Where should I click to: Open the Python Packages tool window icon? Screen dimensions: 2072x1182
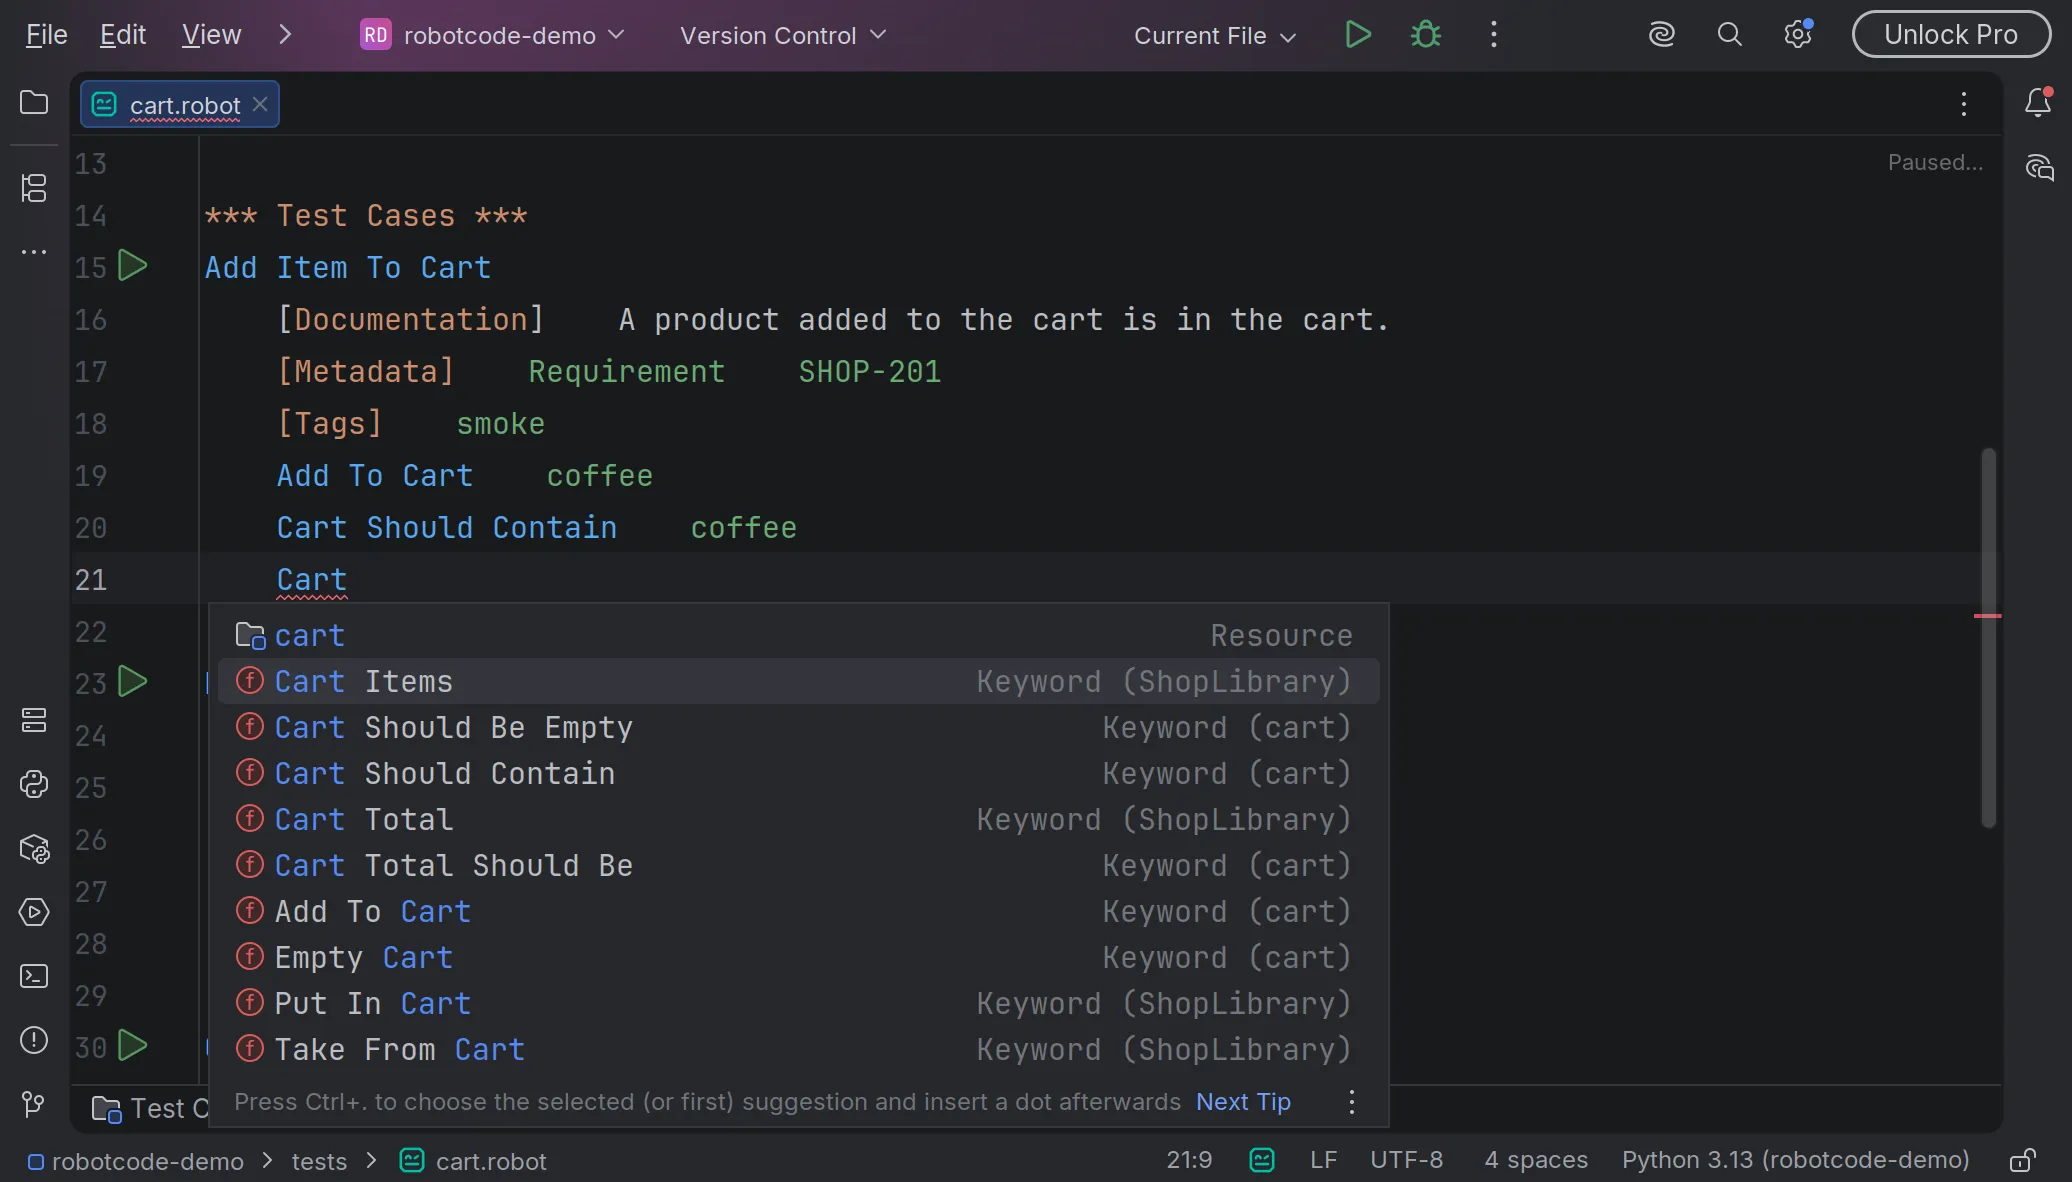[34, 849]
